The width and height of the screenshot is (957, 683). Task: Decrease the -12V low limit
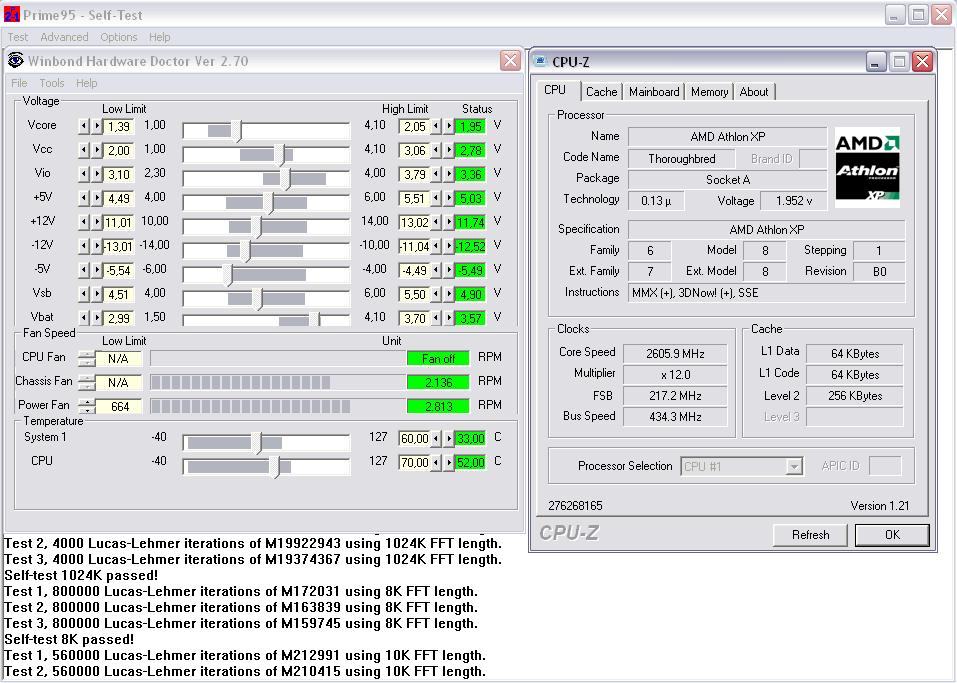click(x=84, y=246)
